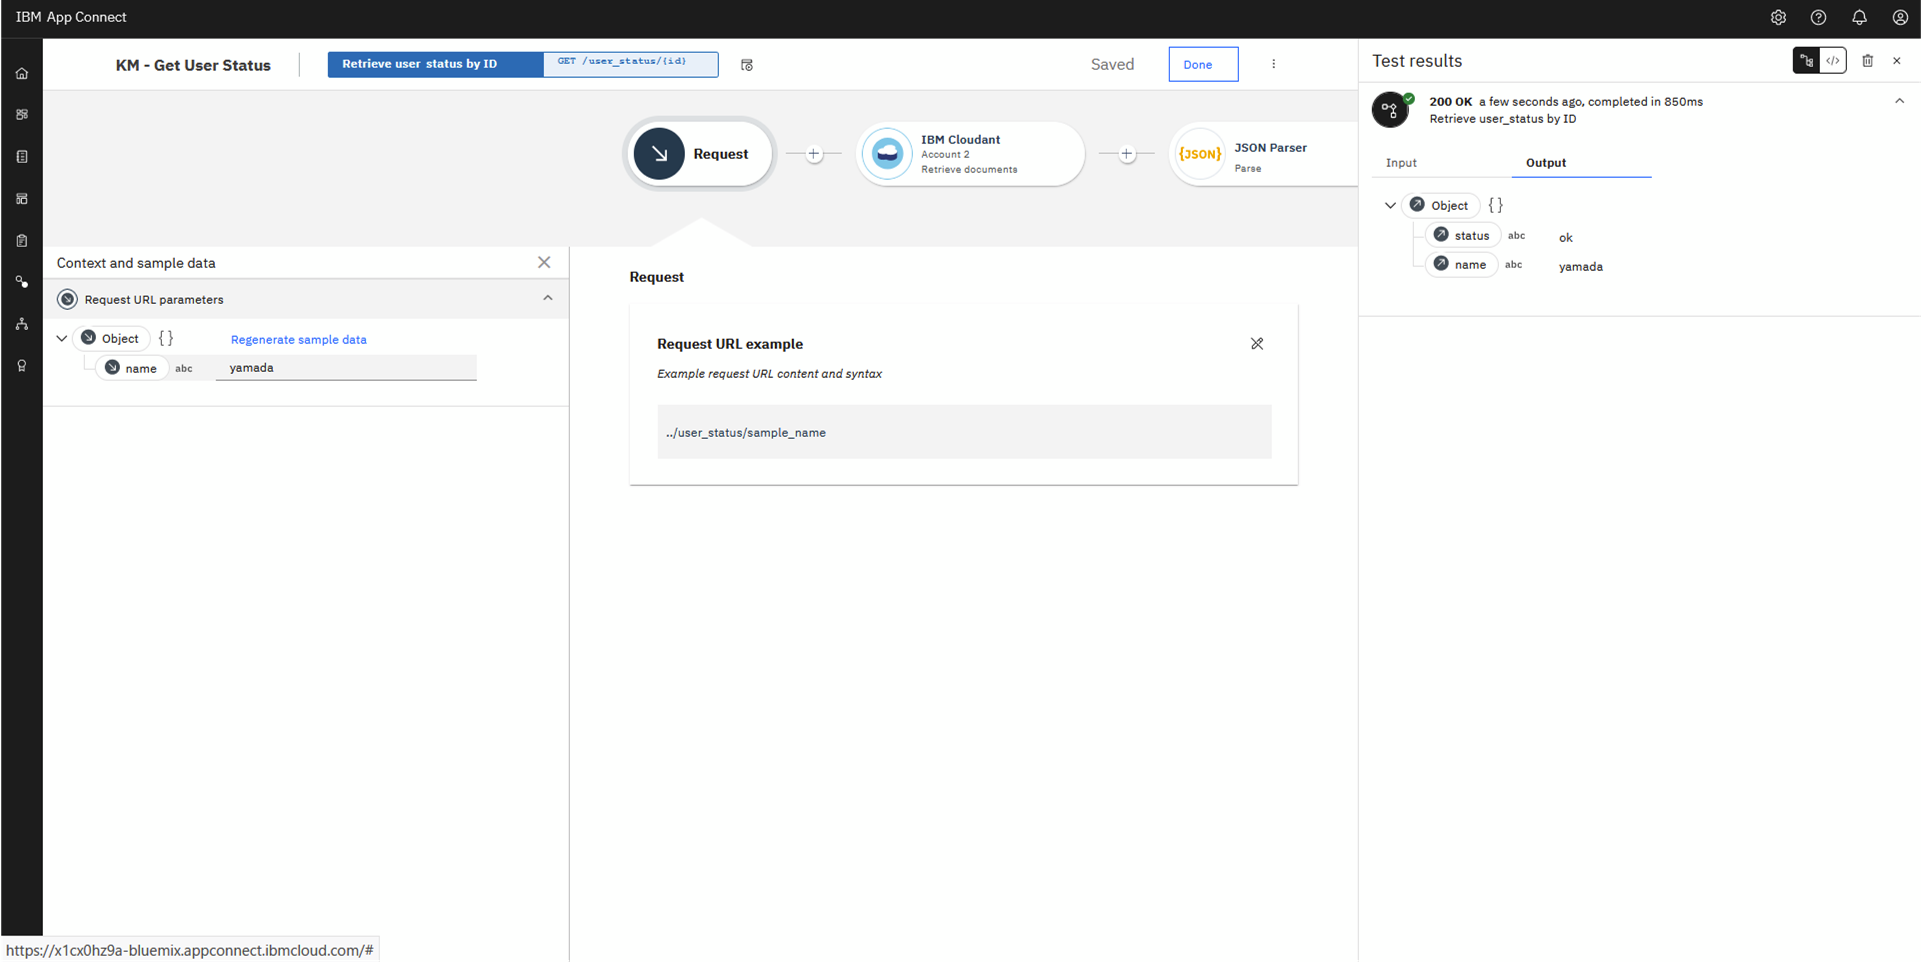
Task: Open the three-dot overflow menu beside Done
Action: pyautogui.click(x=1273, y=64)
